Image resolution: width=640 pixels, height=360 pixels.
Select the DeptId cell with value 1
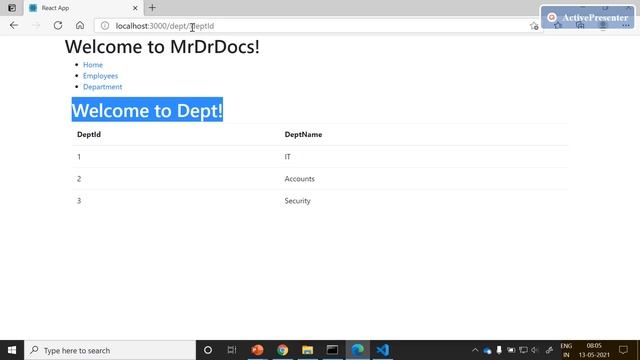tap(79, 157)
